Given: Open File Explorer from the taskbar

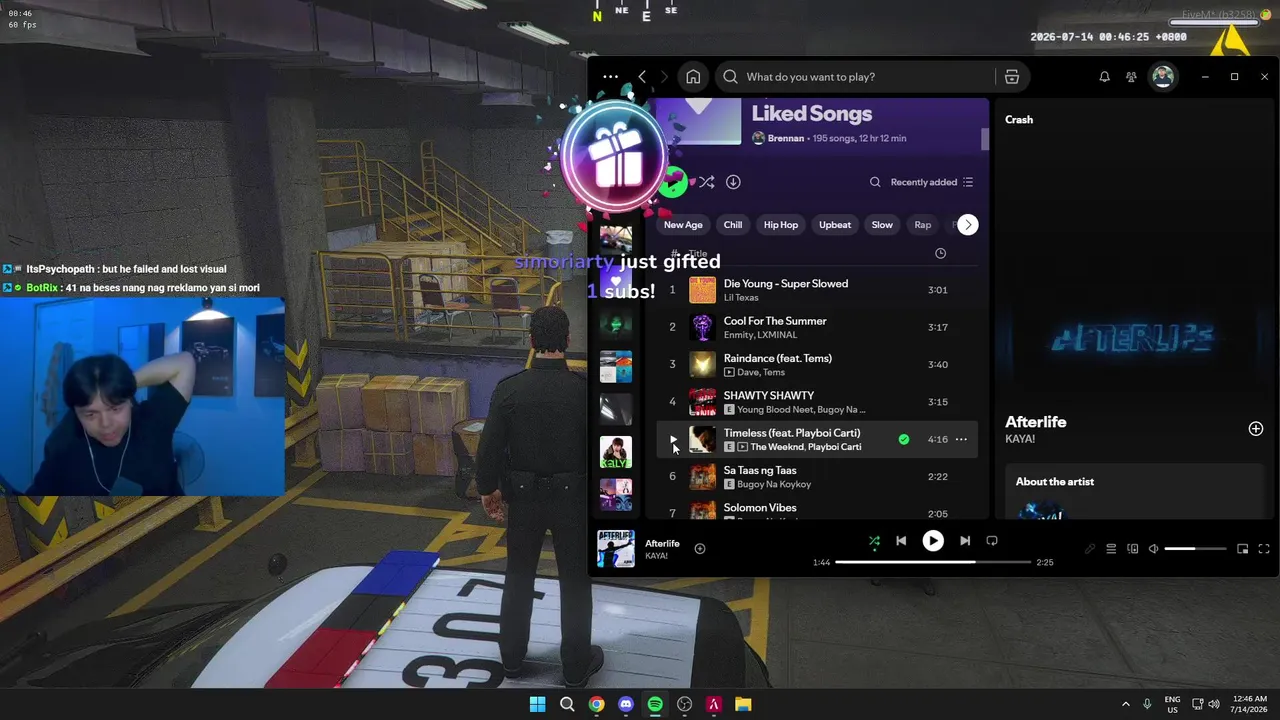Looking at the screenshot, I should pyautogui.click(x=743, y=704).
